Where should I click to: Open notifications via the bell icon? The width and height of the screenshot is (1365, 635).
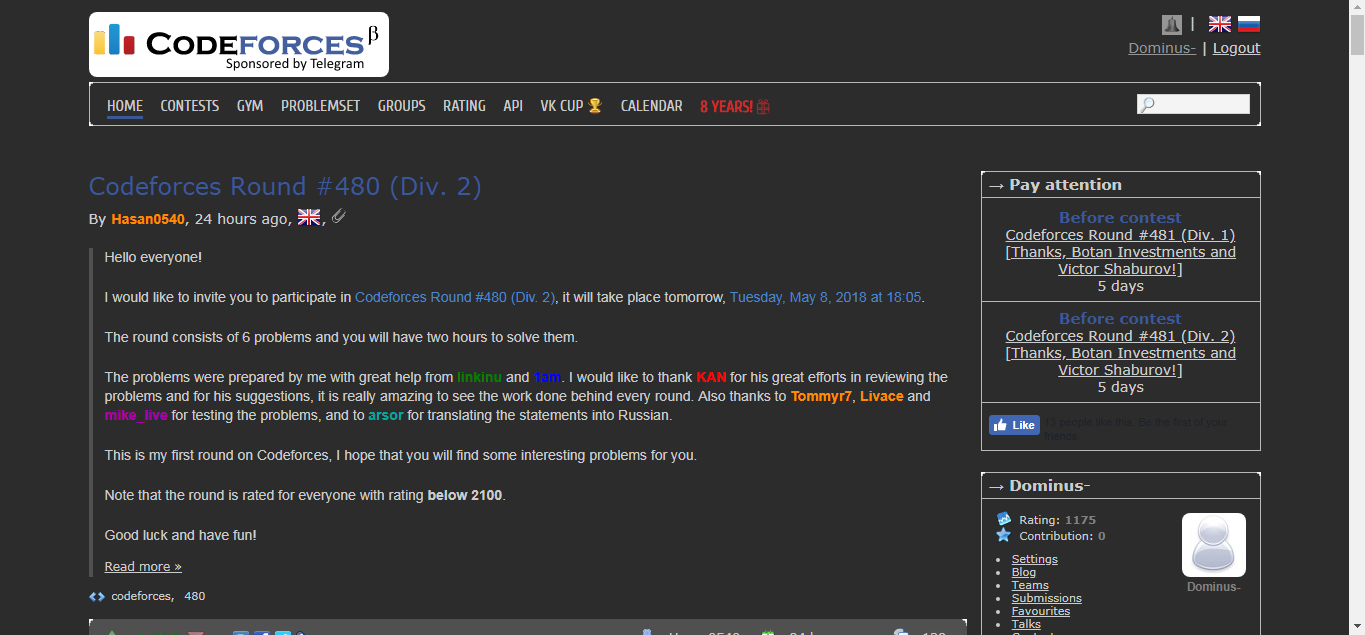click(1174, 23)
